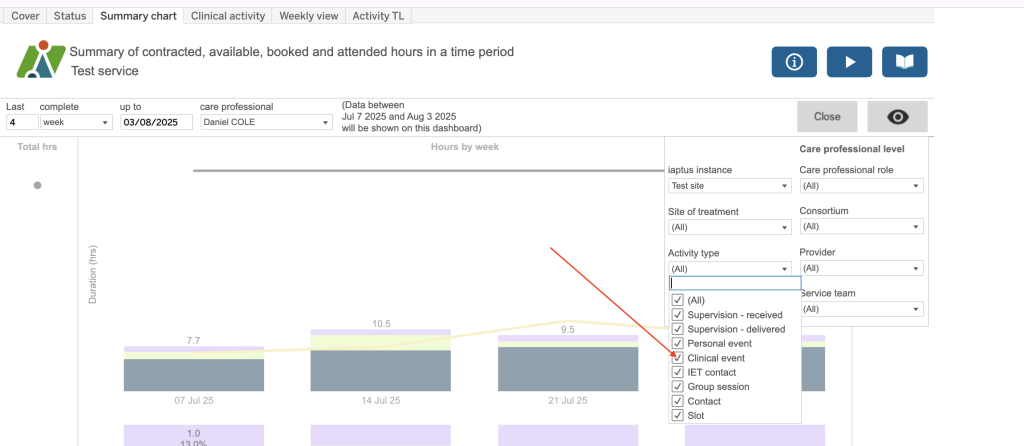Image resolution: width=1024 pixels, height=446 pixels.
Task: Click the info circle icon button
Action: 794,62
